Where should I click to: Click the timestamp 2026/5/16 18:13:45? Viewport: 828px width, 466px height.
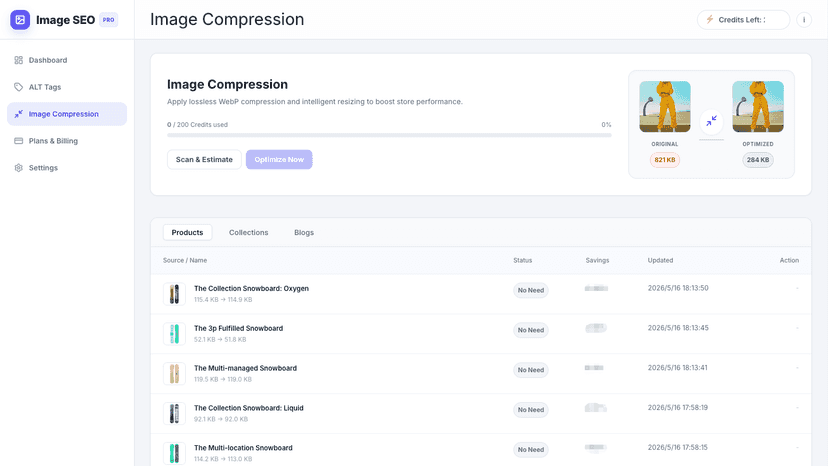point(678,328)
